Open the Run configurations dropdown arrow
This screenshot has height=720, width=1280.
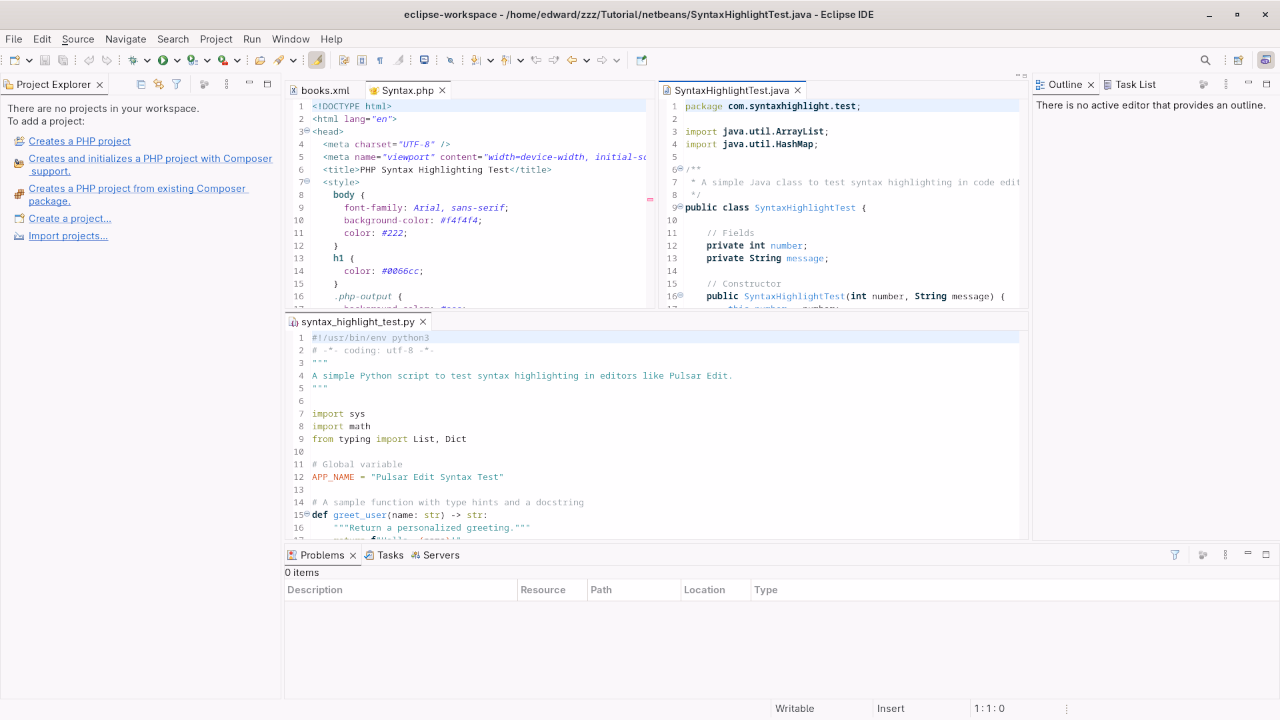177,60
